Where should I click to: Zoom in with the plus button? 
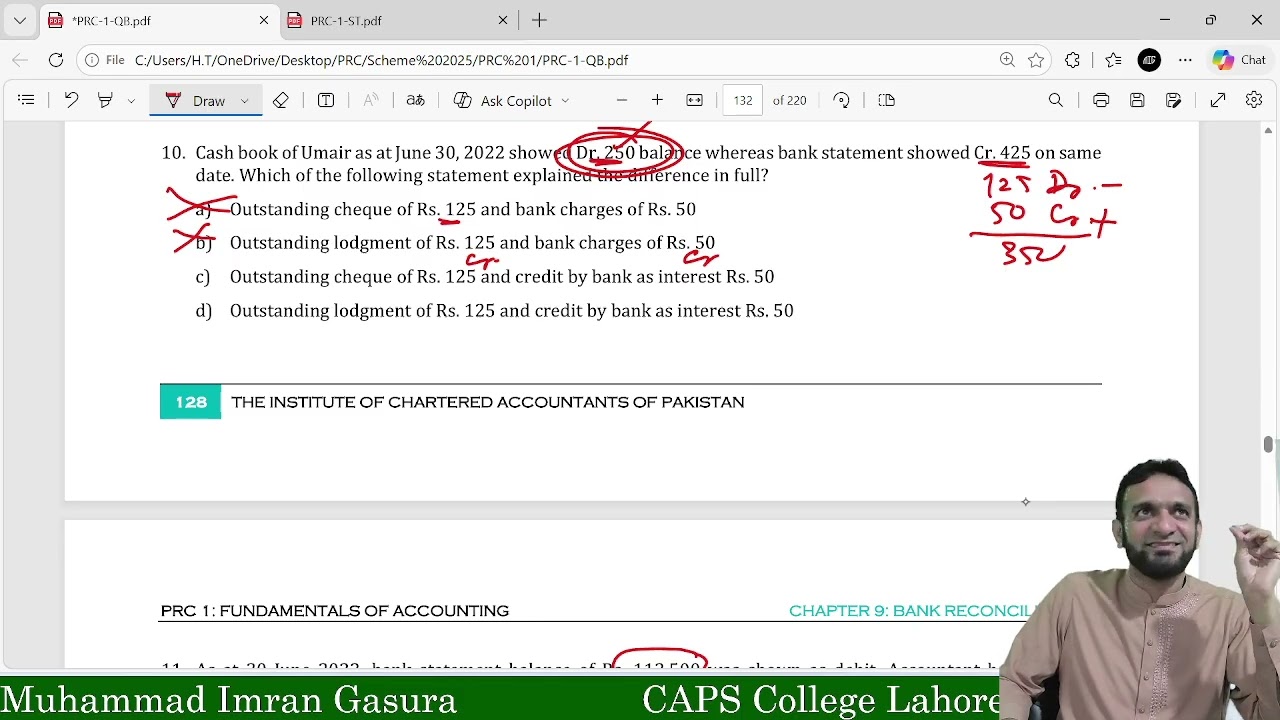point(657,100)
